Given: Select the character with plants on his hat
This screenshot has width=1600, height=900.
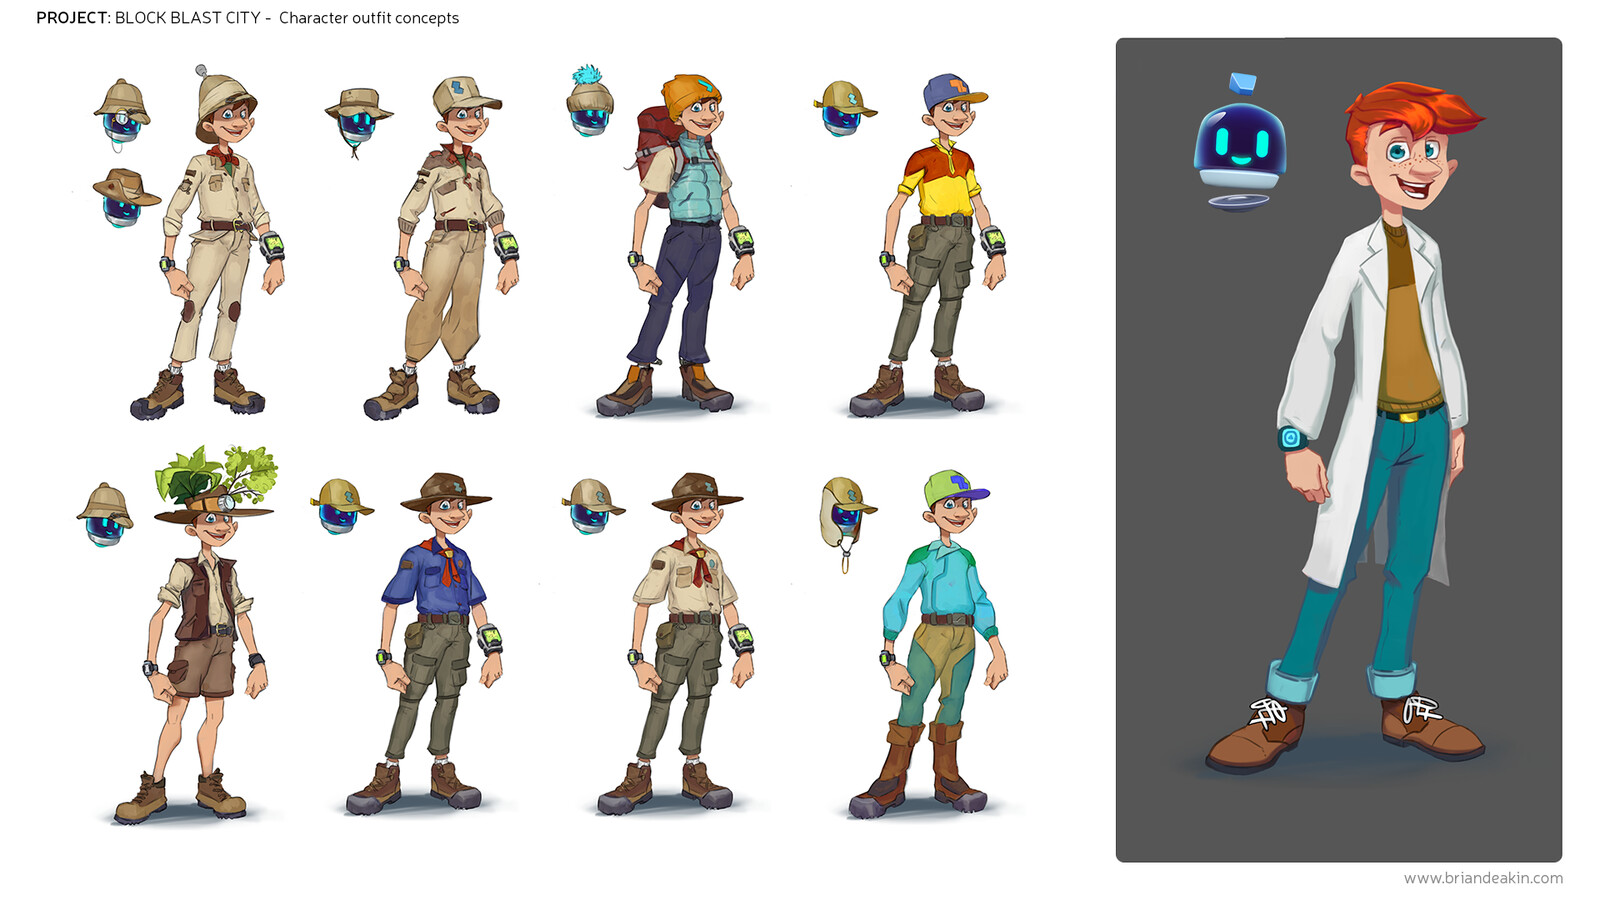Looking at the screenshot, I should pyautogui.click(x=195, y=635).
